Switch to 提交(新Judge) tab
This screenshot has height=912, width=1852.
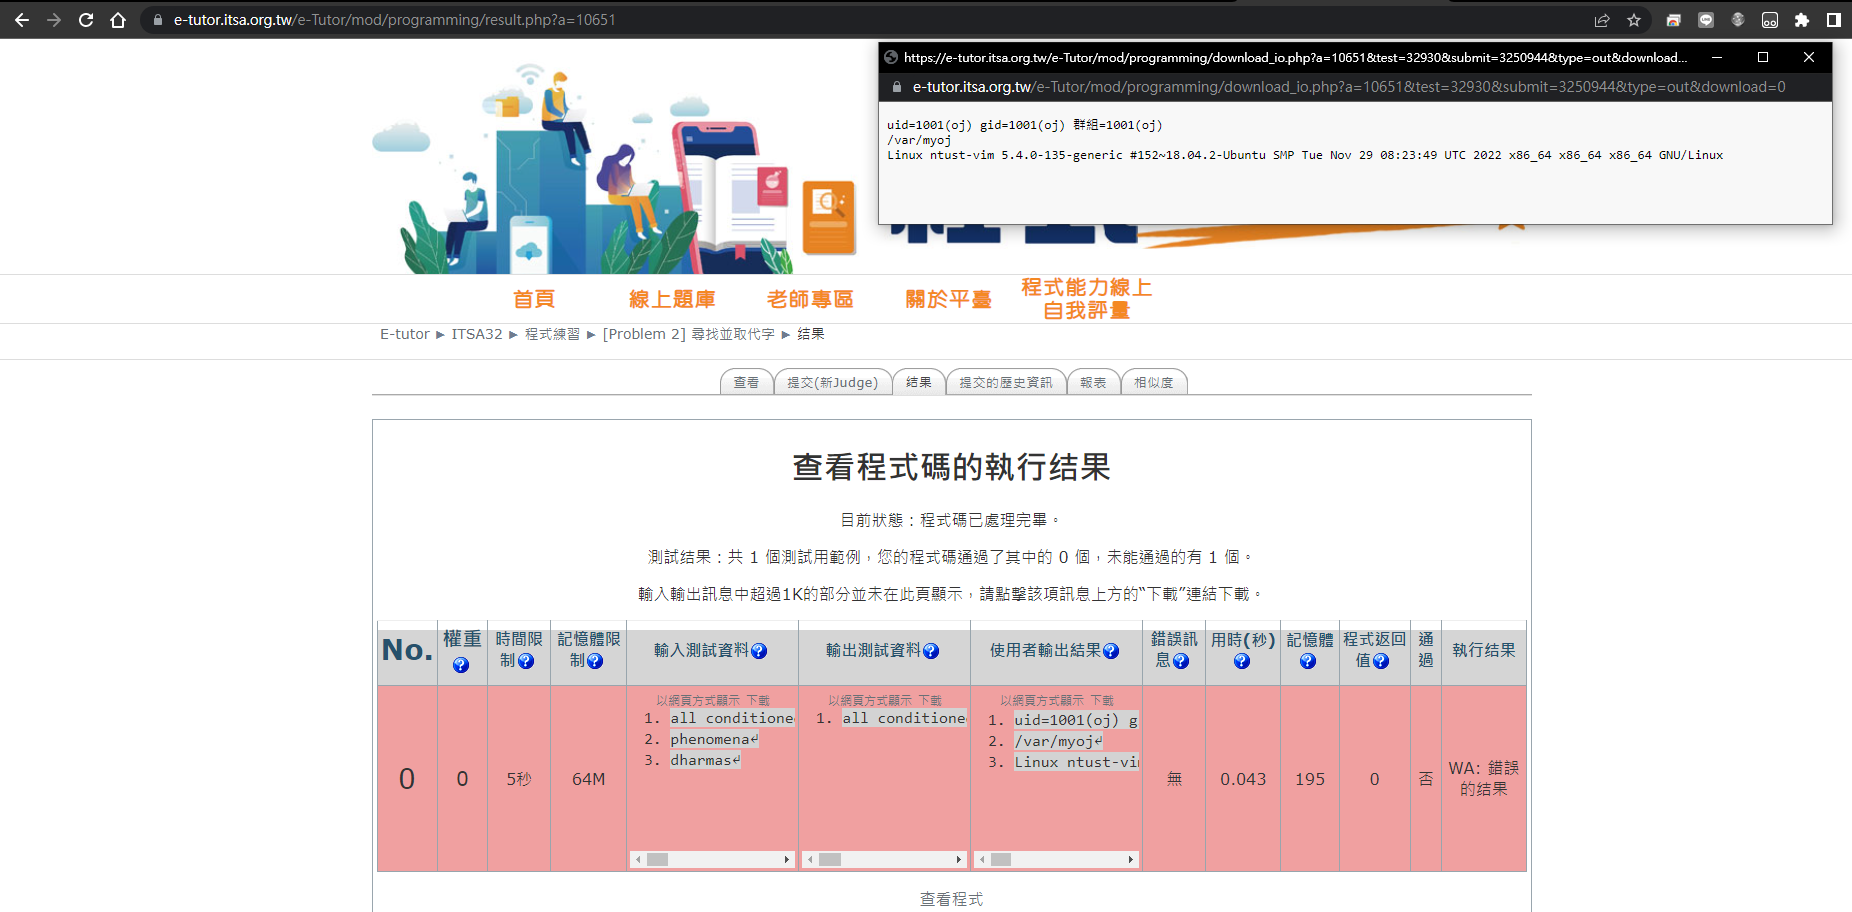coord(832,382)
